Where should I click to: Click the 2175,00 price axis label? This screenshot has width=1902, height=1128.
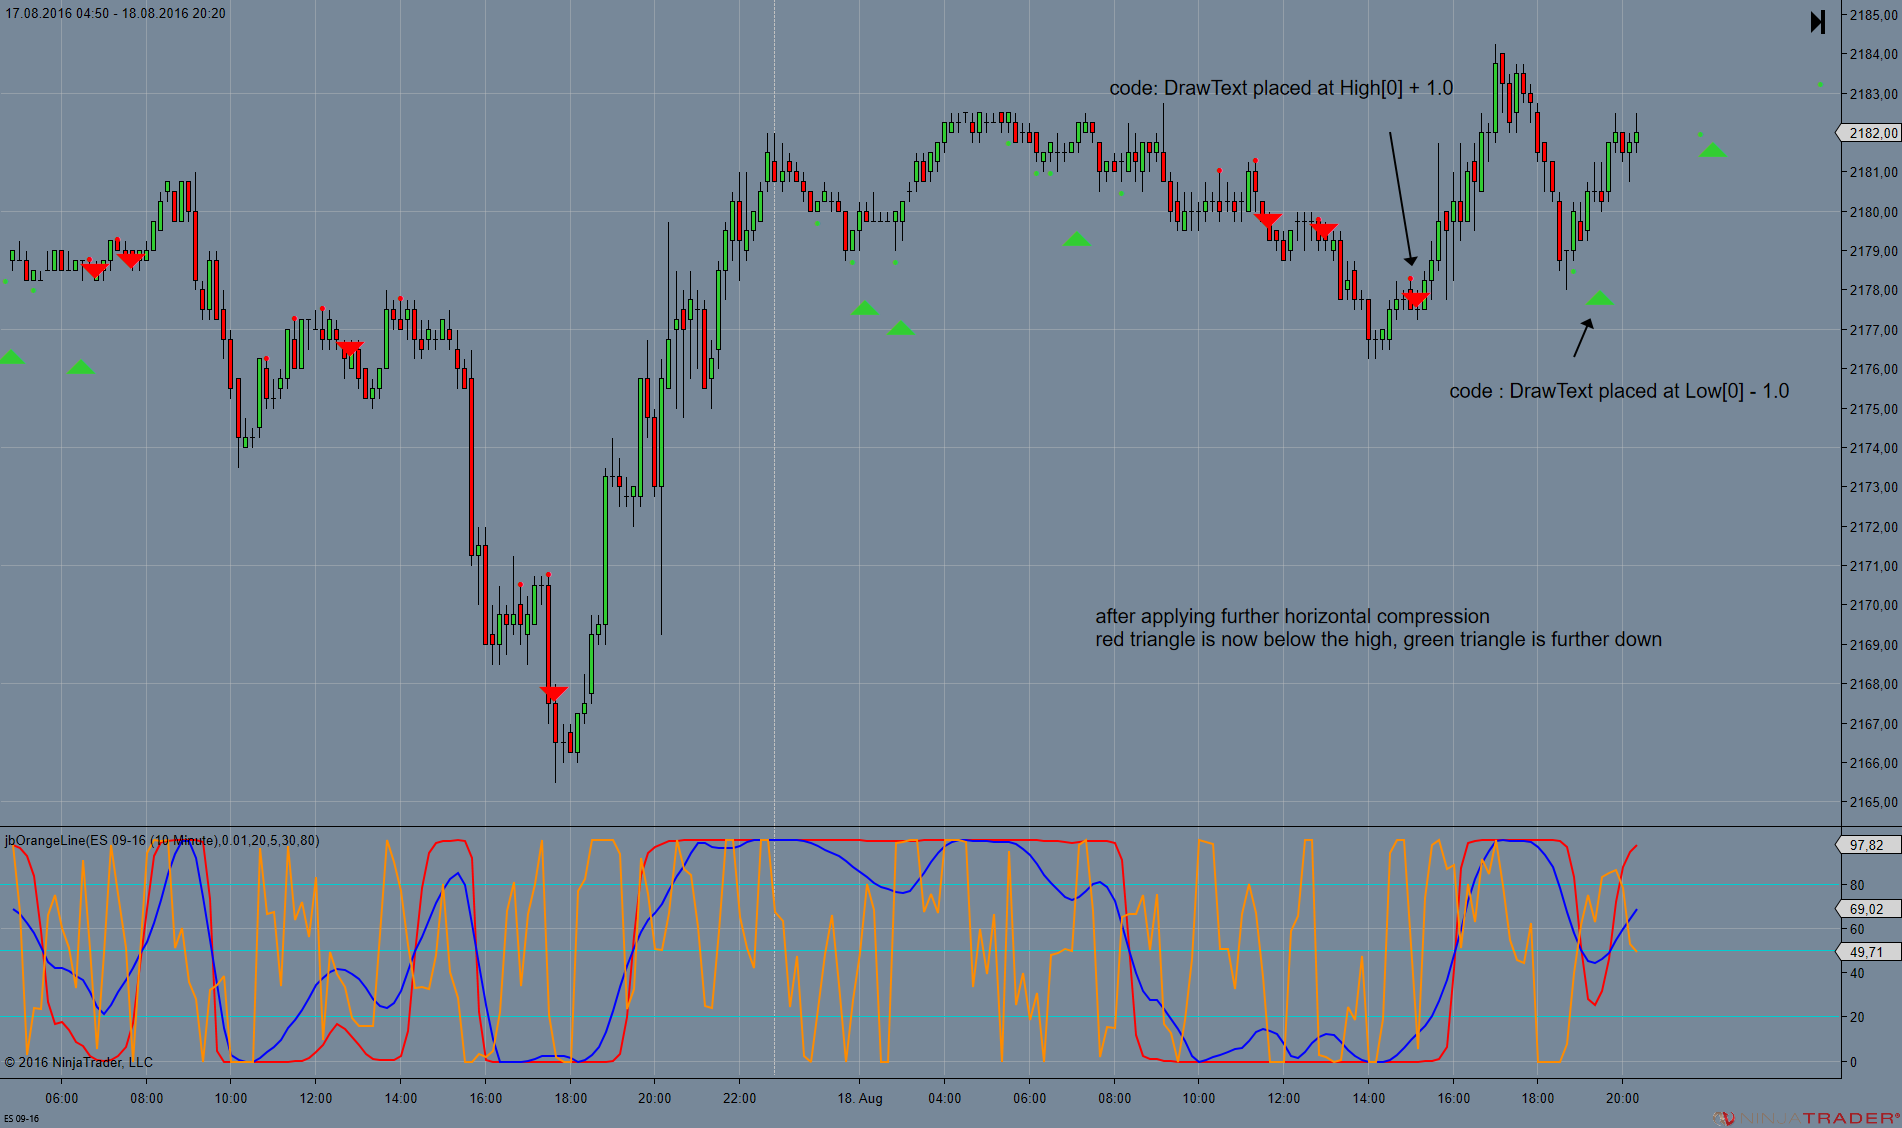click(x=1873, y=409)
